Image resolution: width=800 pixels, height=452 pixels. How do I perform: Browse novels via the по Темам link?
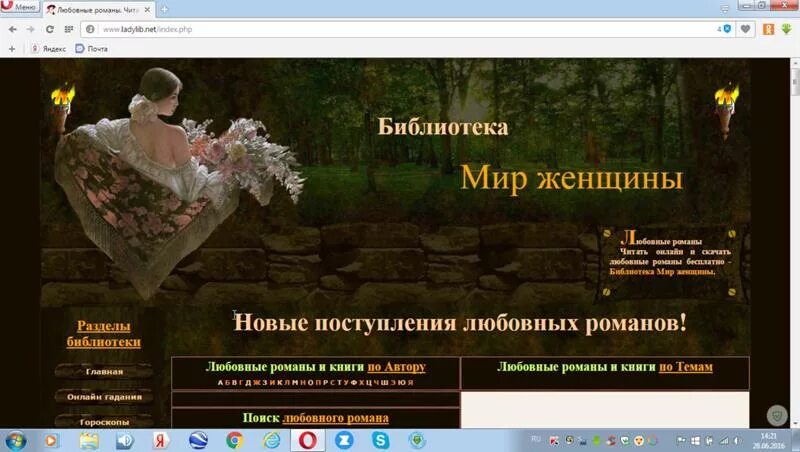[686, 367]
